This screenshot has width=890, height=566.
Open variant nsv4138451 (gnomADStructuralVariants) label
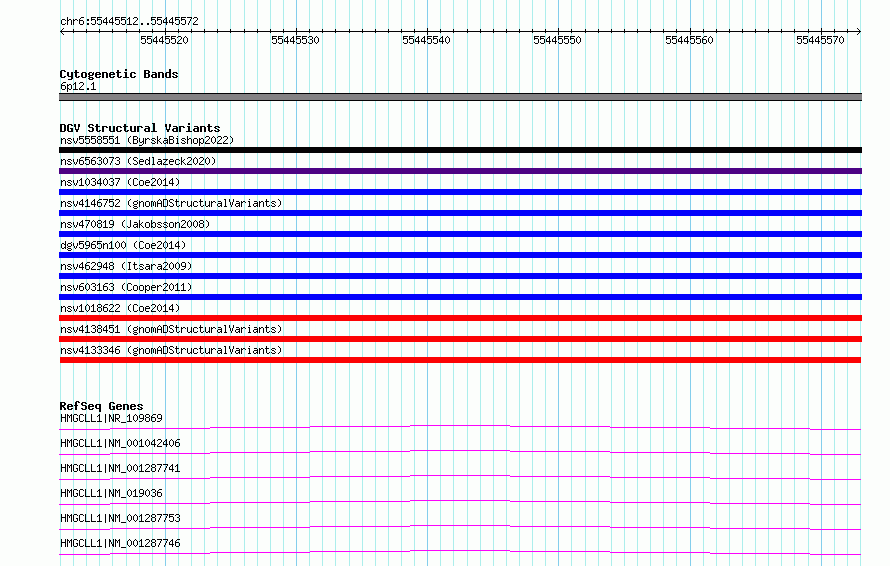coord(171,329)
